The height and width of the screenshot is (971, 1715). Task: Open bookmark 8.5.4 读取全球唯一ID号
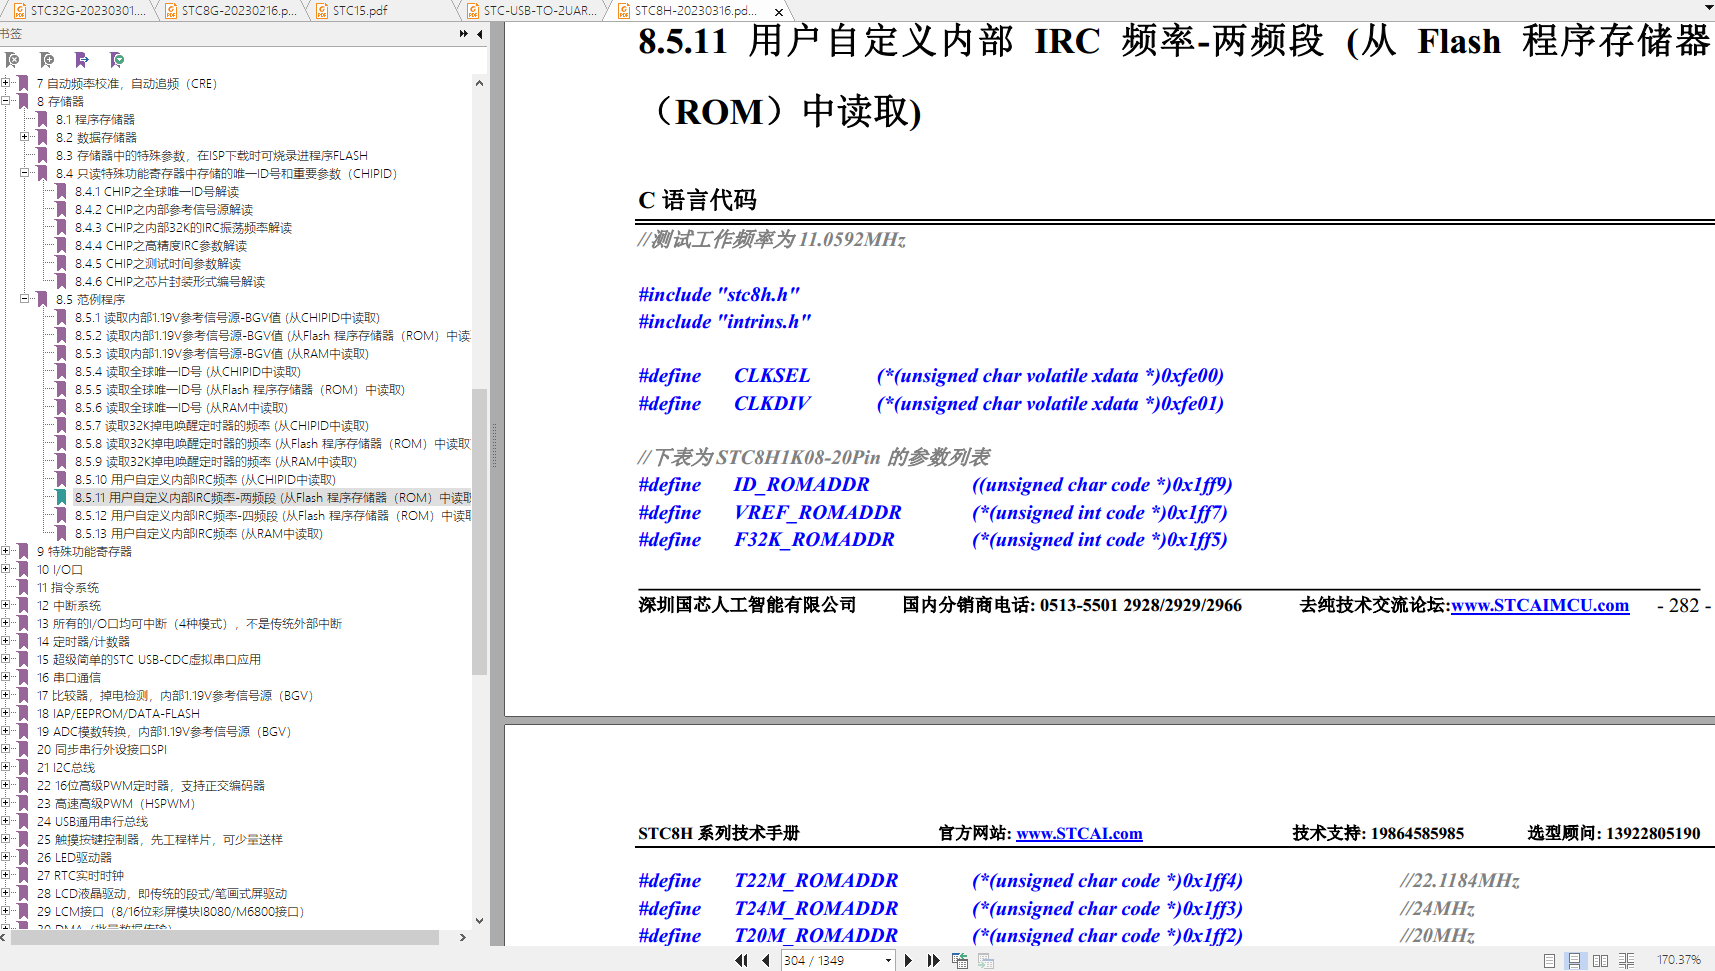[188, 371]
